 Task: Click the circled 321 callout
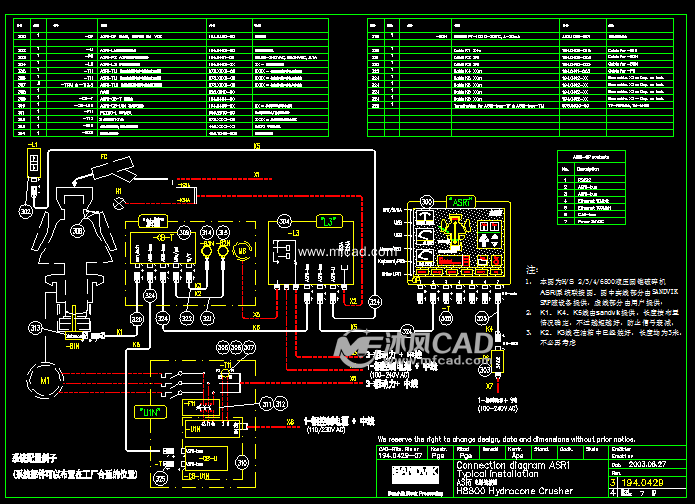[x=207, y=318]
